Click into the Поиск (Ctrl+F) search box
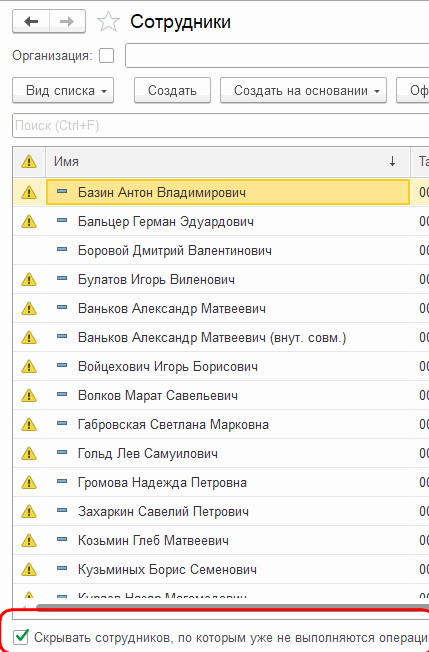The image size is (429, 652). (x=221, y=126)
